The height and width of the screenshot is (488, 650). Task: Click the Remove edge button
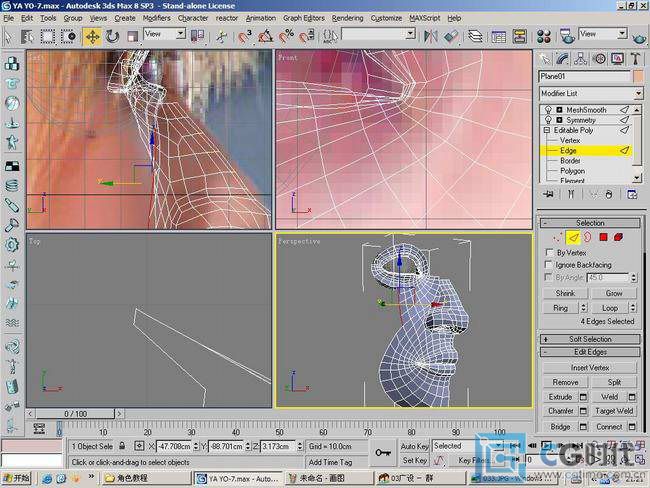coord(565,382)
